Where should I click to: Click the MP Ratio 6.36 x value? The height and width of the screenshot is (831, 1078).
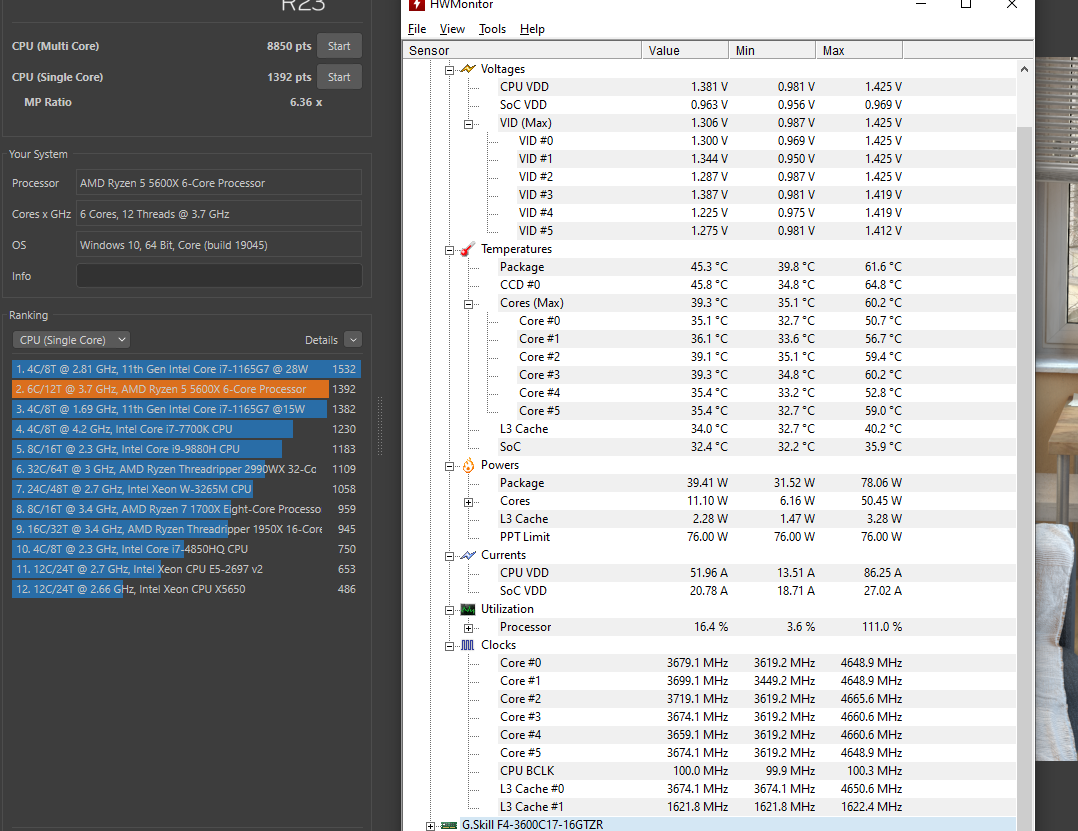click(x=306, y=102)
